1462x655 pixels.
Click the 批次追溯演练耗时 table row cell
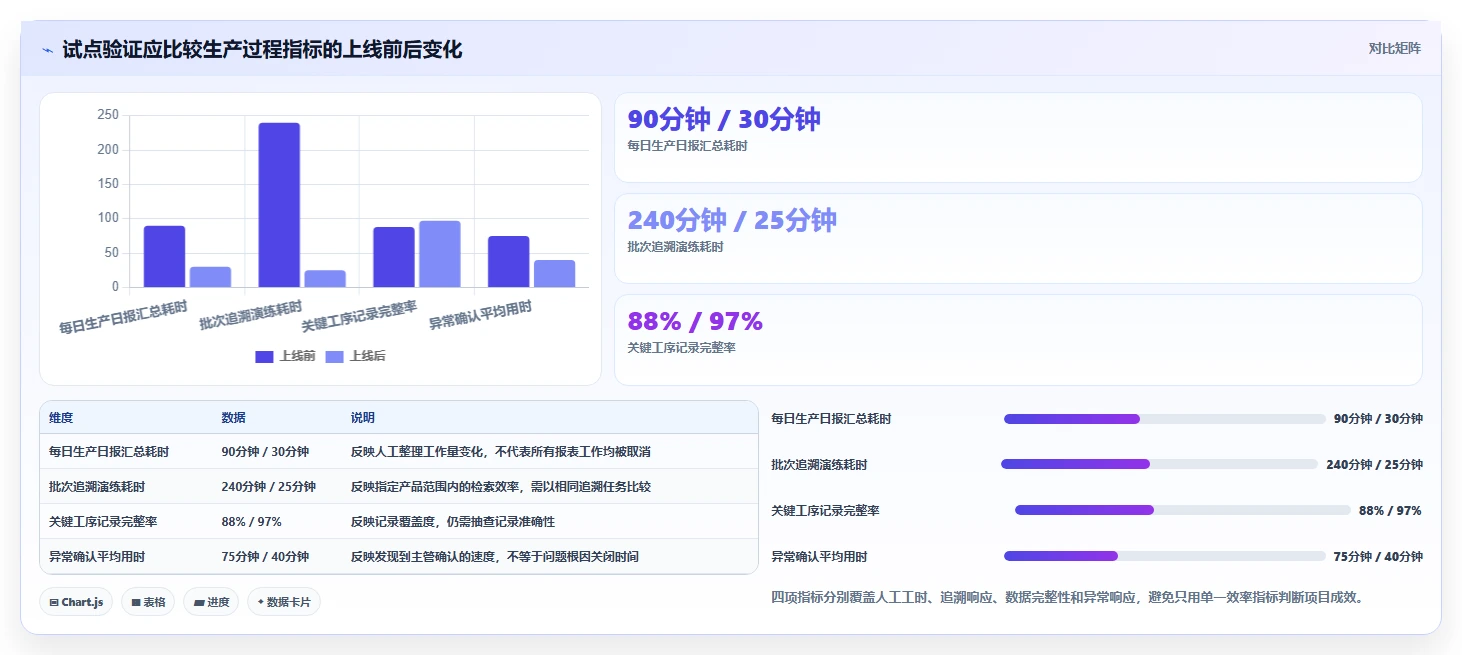pos(97,487)
